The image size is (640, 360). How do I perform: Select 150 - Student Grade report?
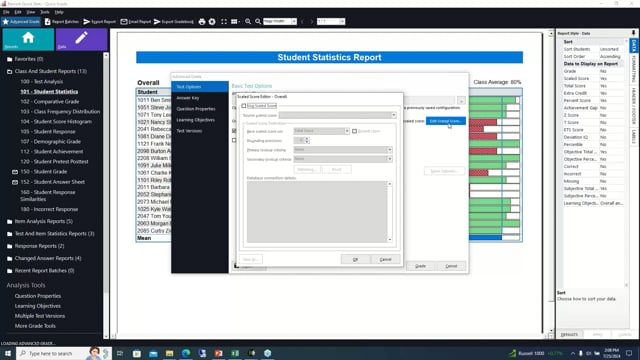44,172
